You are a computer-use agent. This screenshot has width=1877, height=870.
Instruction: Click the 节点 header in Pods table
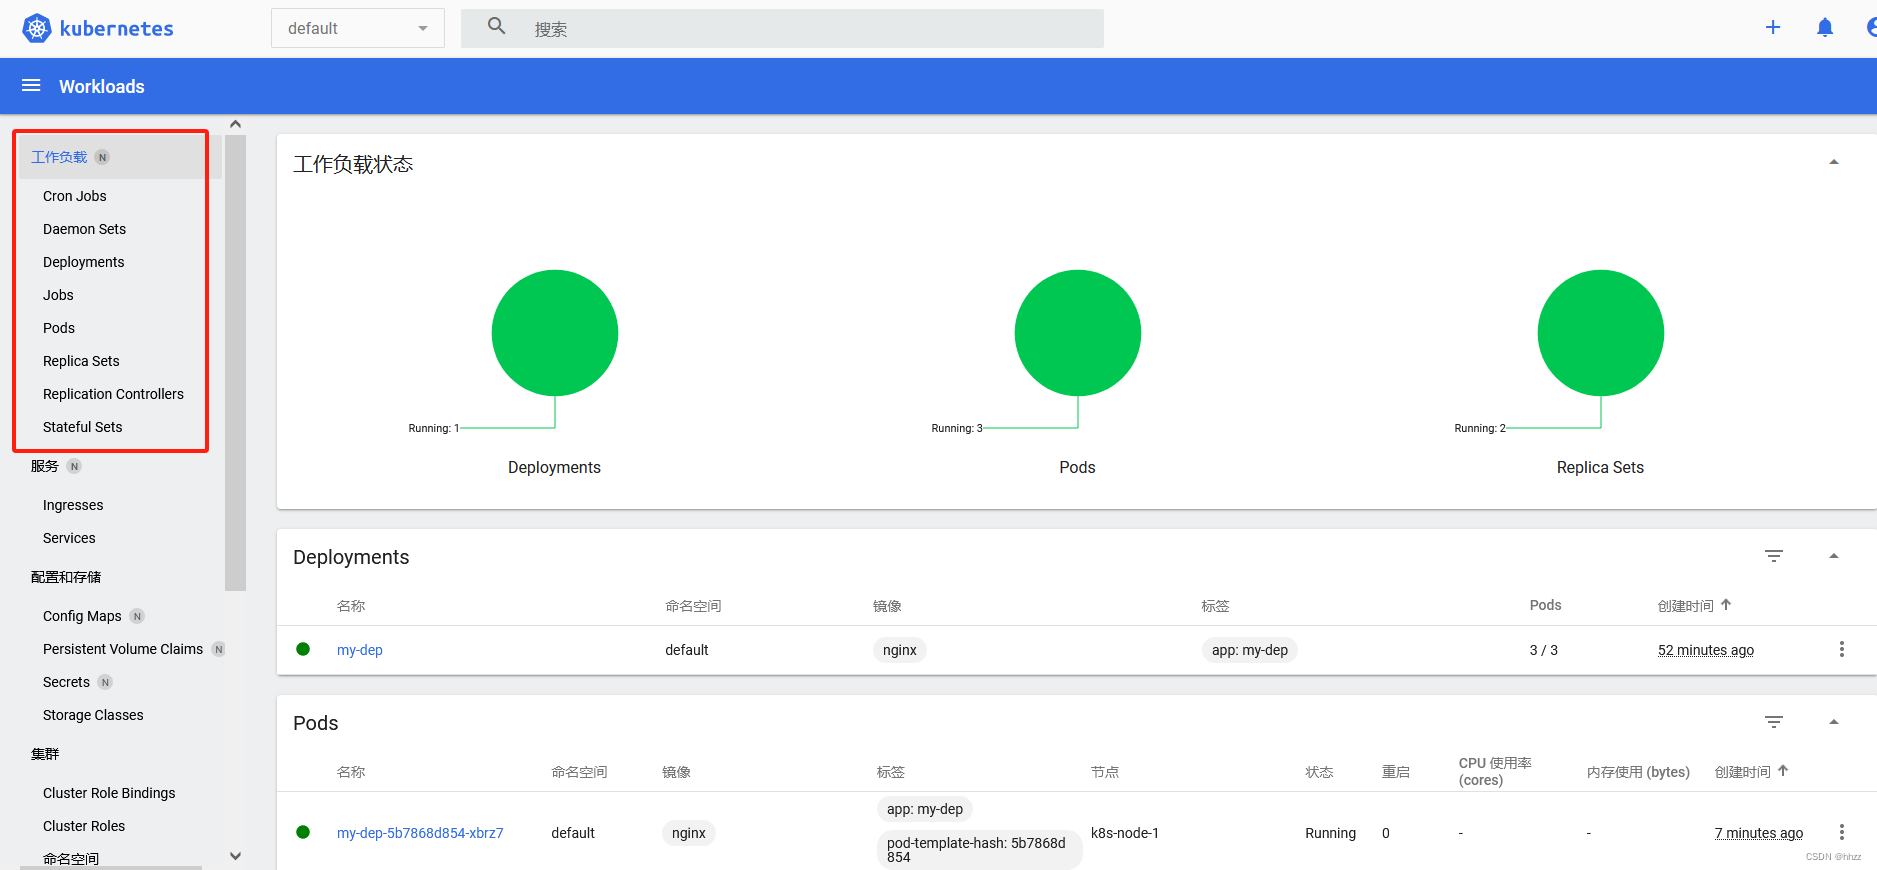pyautogui.click(x=1105, y=772)
